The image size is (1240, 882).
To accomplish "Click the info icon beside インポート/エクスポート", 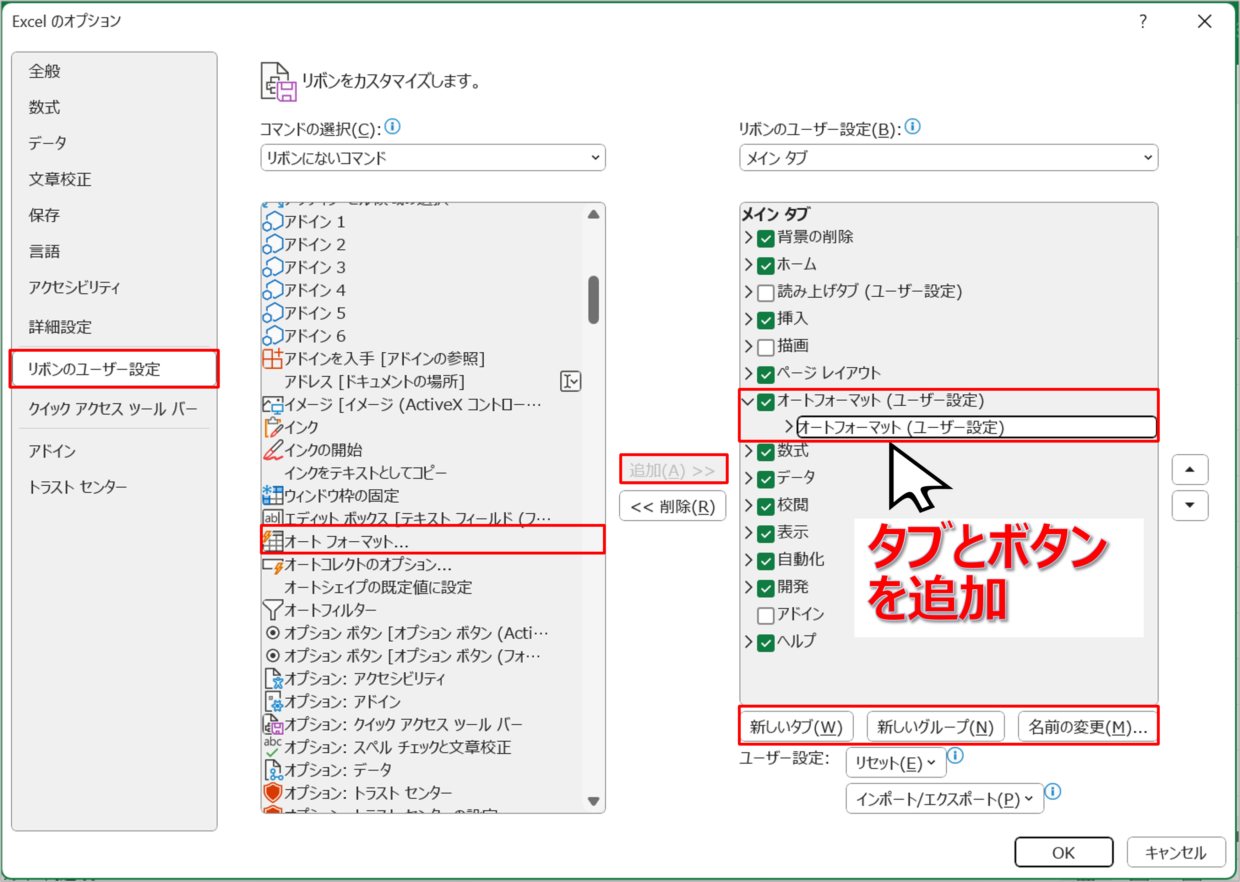I will coord(1052,792).
